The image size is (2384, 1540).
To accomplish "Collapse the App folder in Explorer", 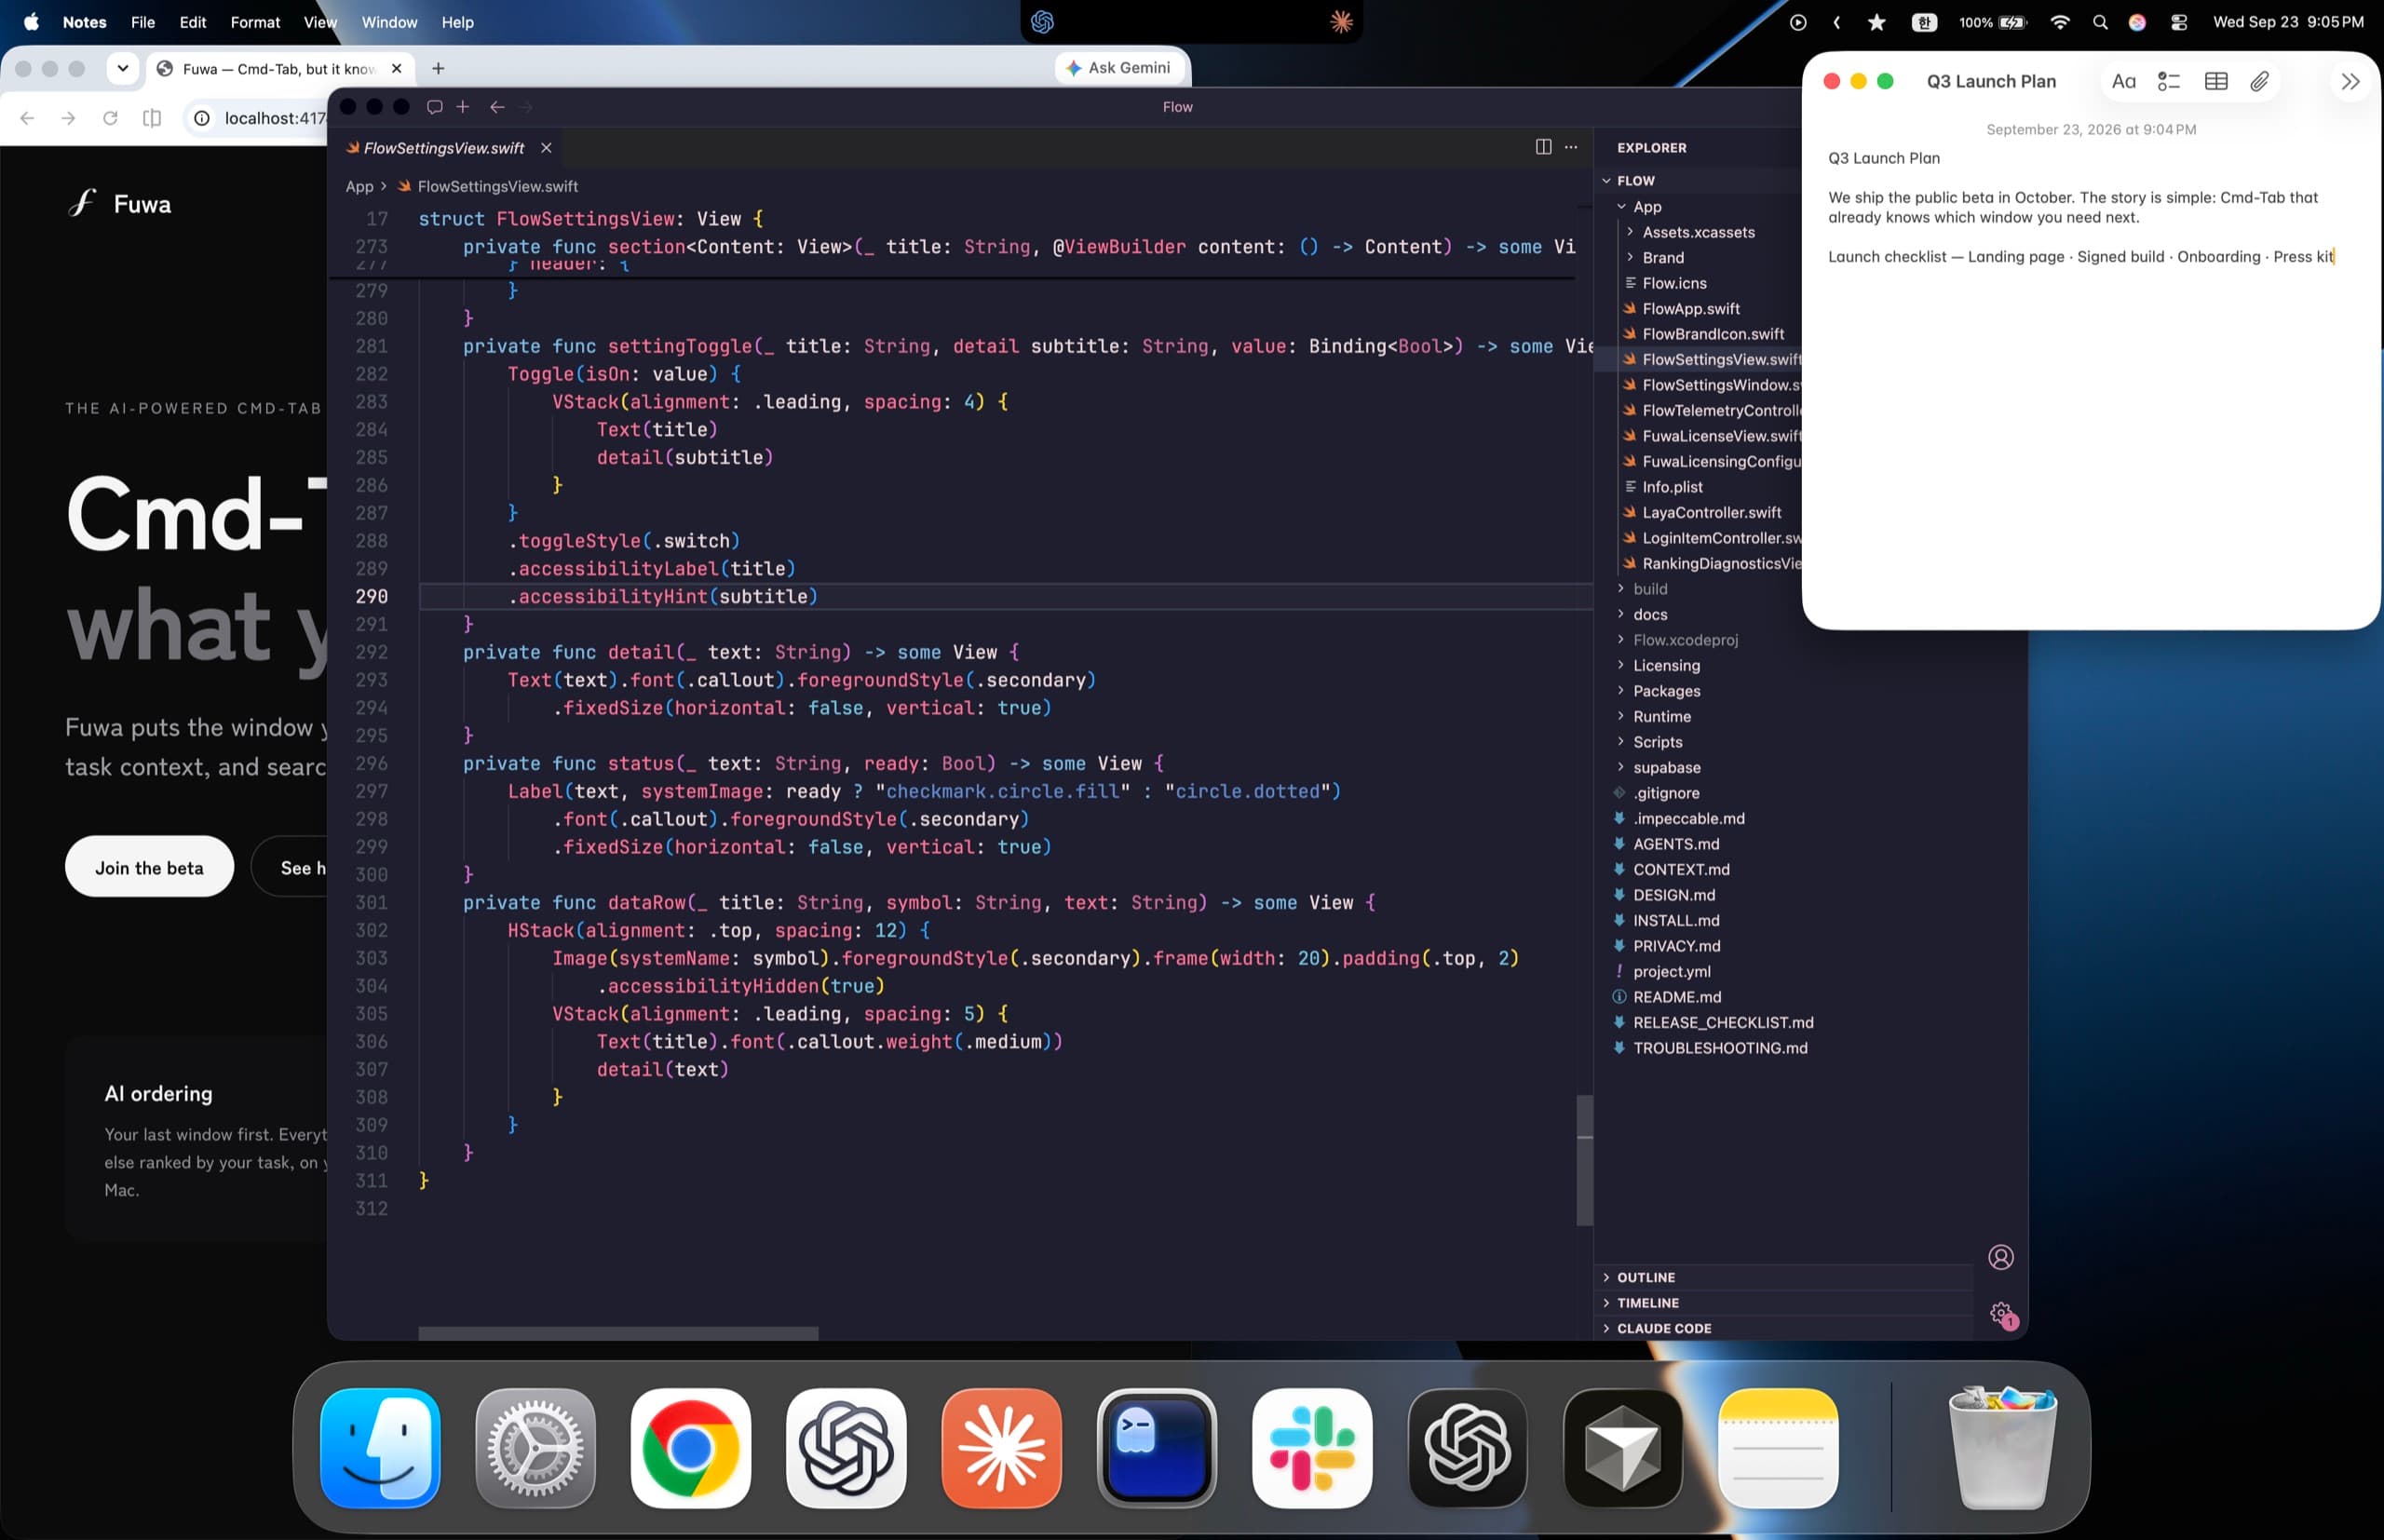I will (1621, 207).
